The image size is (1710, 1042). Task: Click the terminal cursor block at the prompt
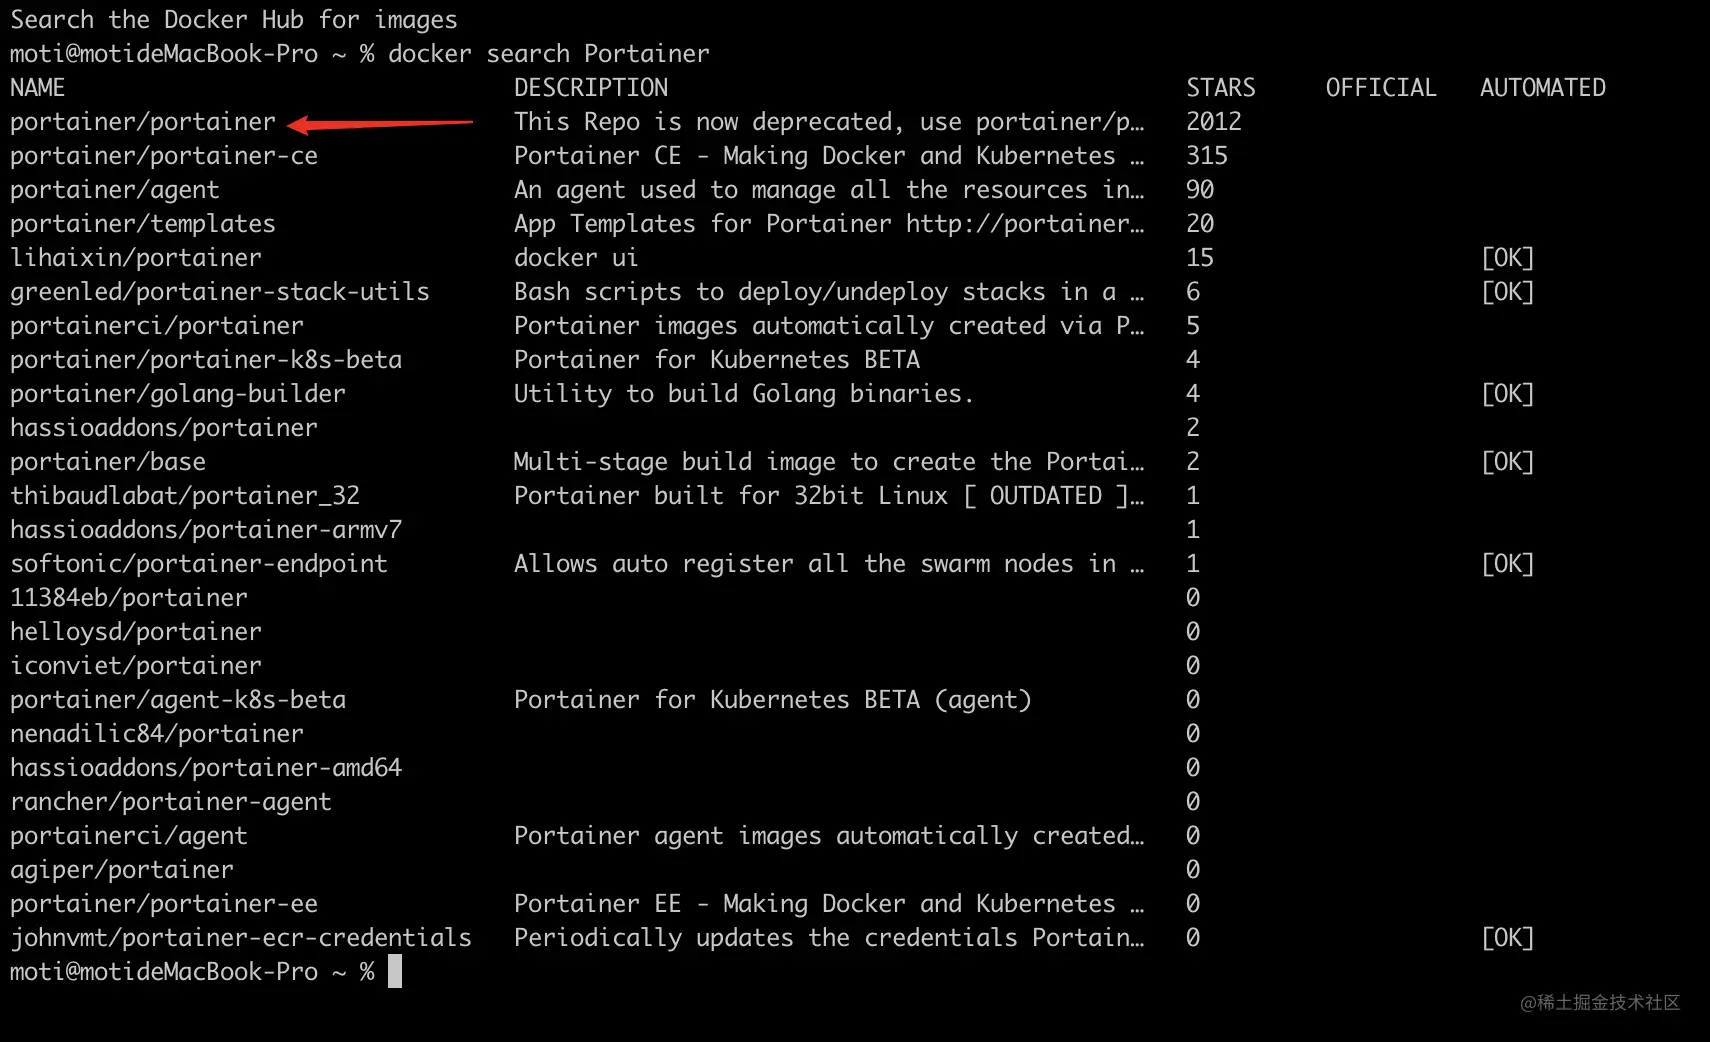pos(395,971)
